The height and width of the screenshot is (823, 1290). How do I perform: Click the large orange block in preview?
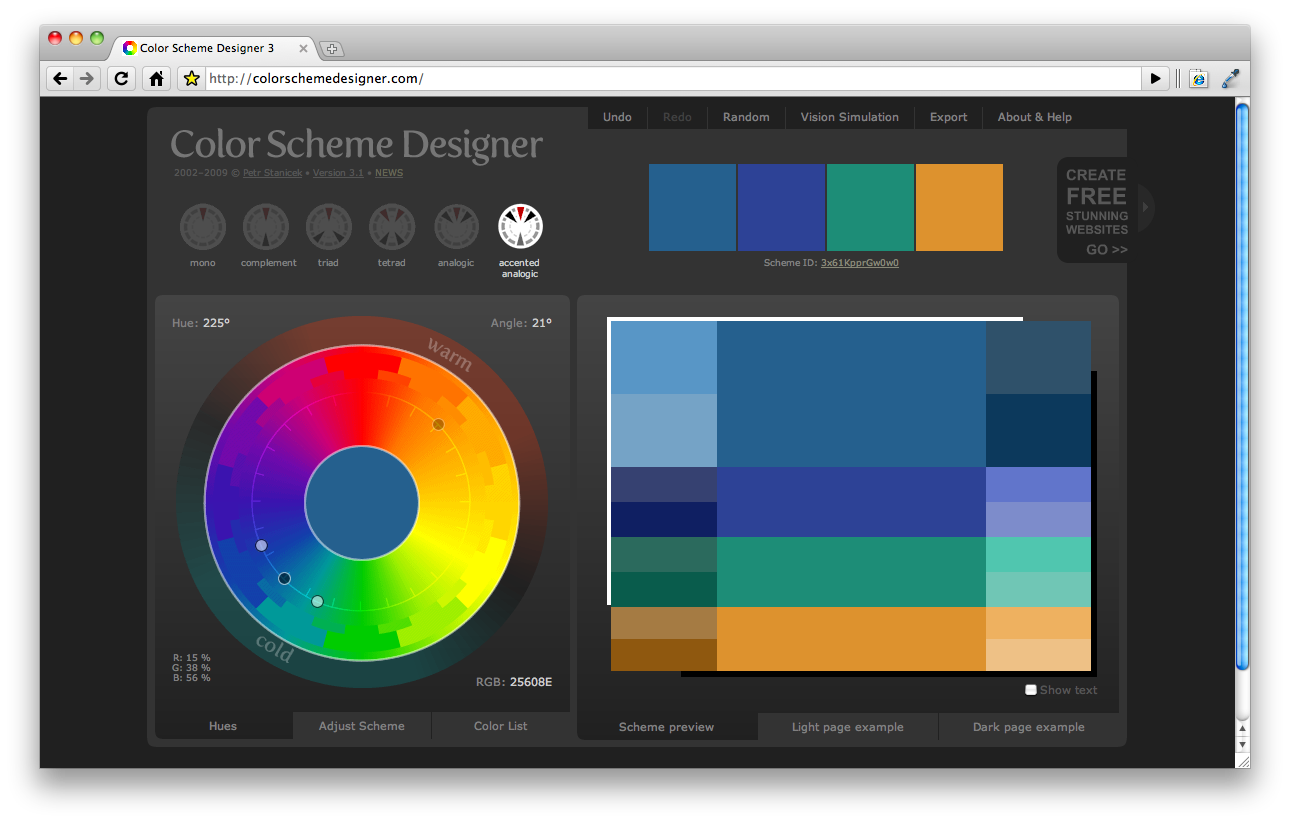tap(851, 639)
